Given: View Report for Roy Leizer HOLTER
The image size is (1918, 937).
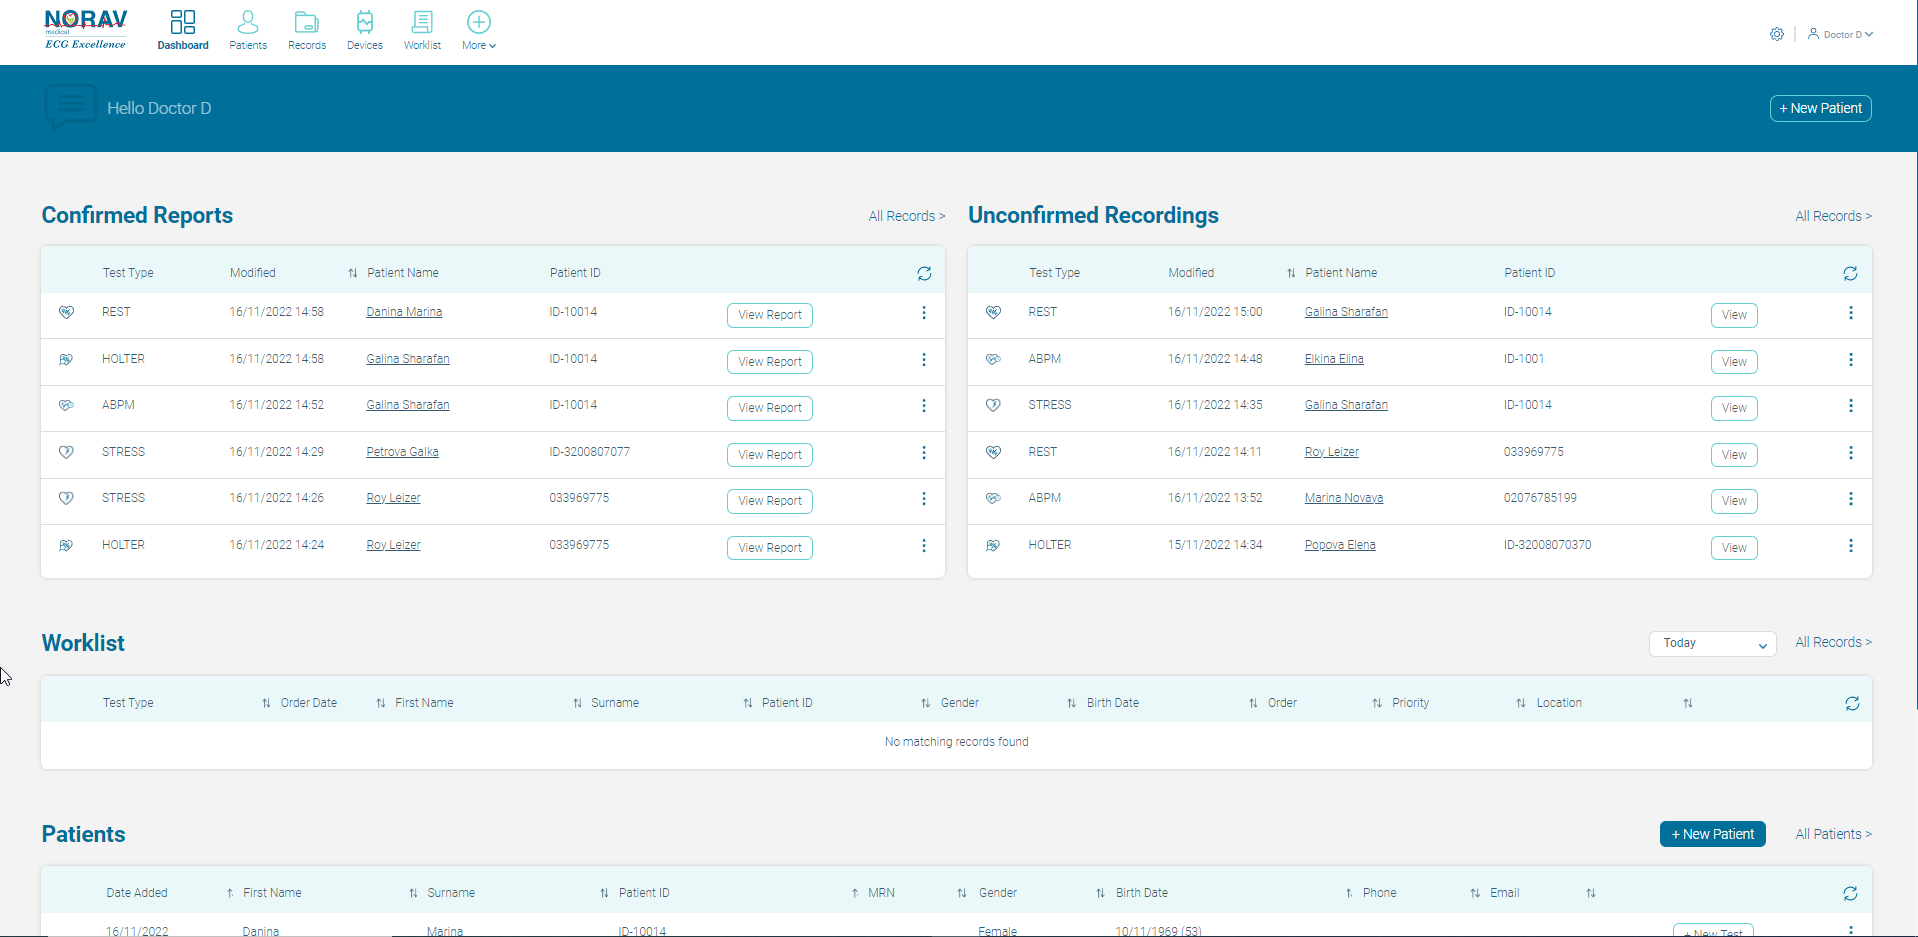Looking at the screenshot, I should click(x=769, y=548).
